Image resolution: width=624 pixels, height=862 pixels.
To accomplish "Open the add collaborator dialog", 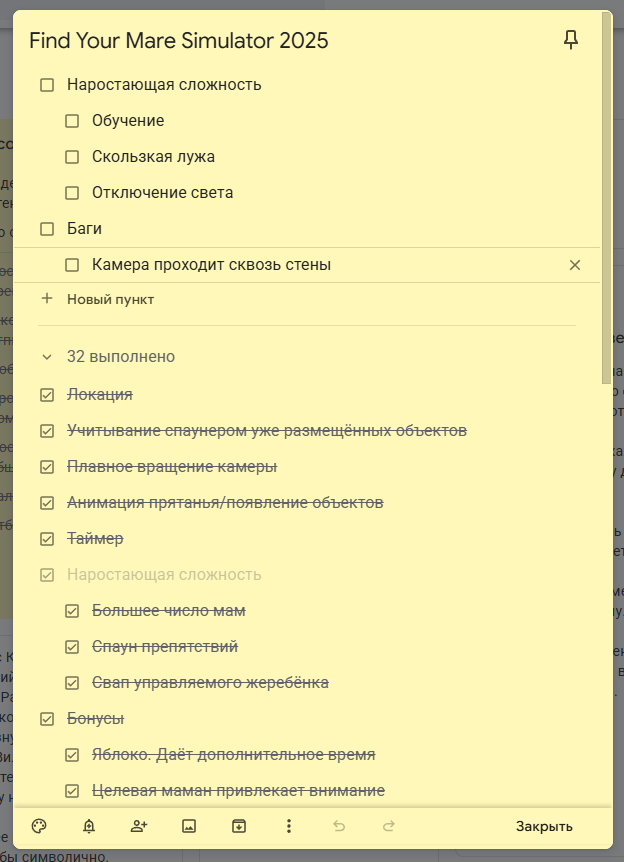I will coord(139,826).
